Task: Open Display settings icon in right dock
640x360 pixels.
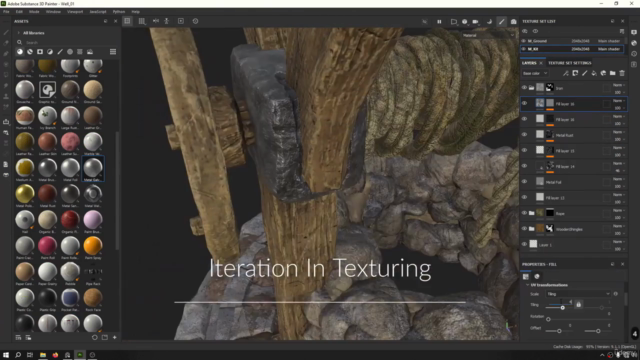Action: [634, 32]
